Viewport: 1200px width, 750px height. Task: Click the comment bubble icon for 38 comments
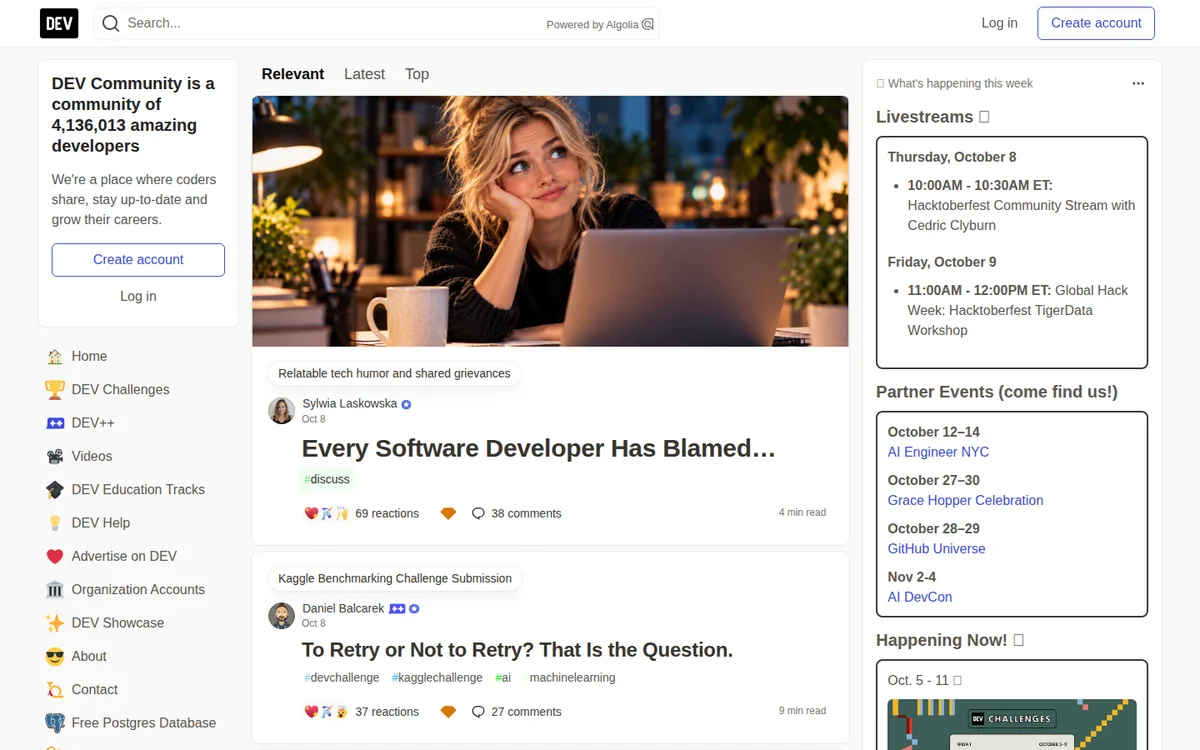coord(478,513)
